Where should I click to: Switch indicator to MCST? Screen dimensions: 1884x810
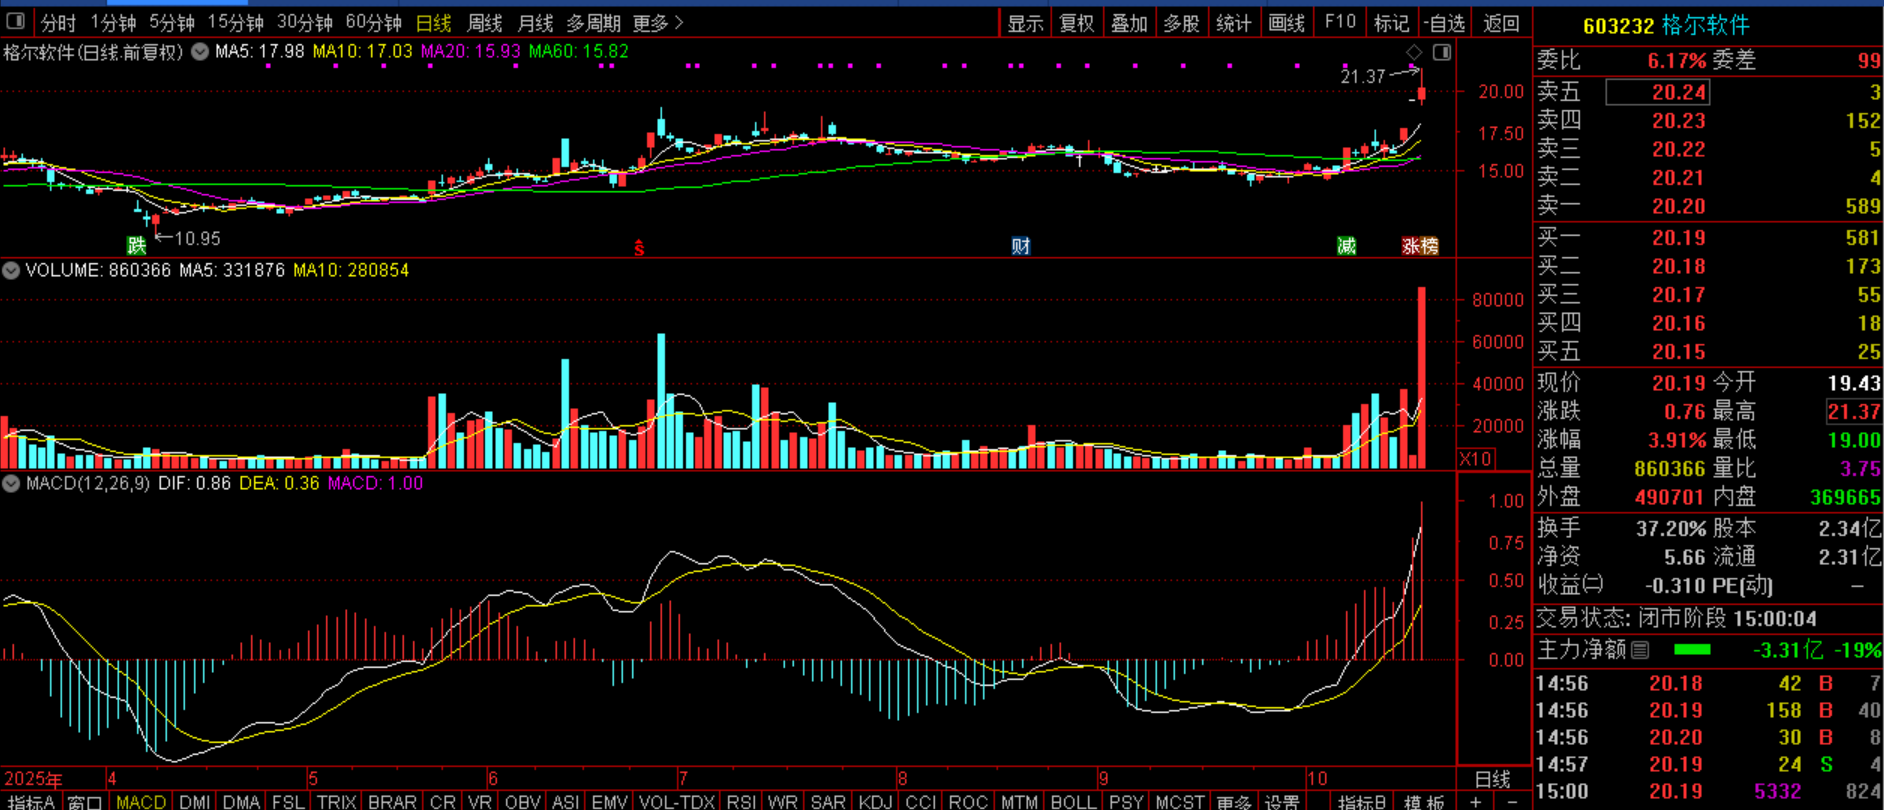click(1180, 802)
